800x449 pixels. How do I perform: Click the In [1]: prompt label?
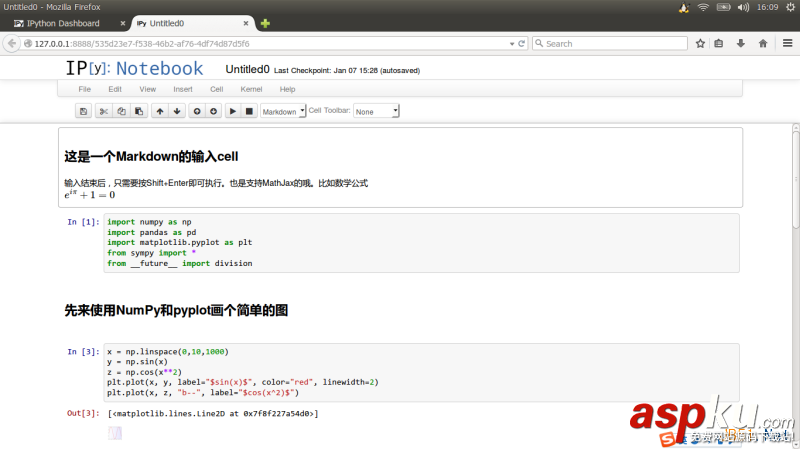coord(84,222)
